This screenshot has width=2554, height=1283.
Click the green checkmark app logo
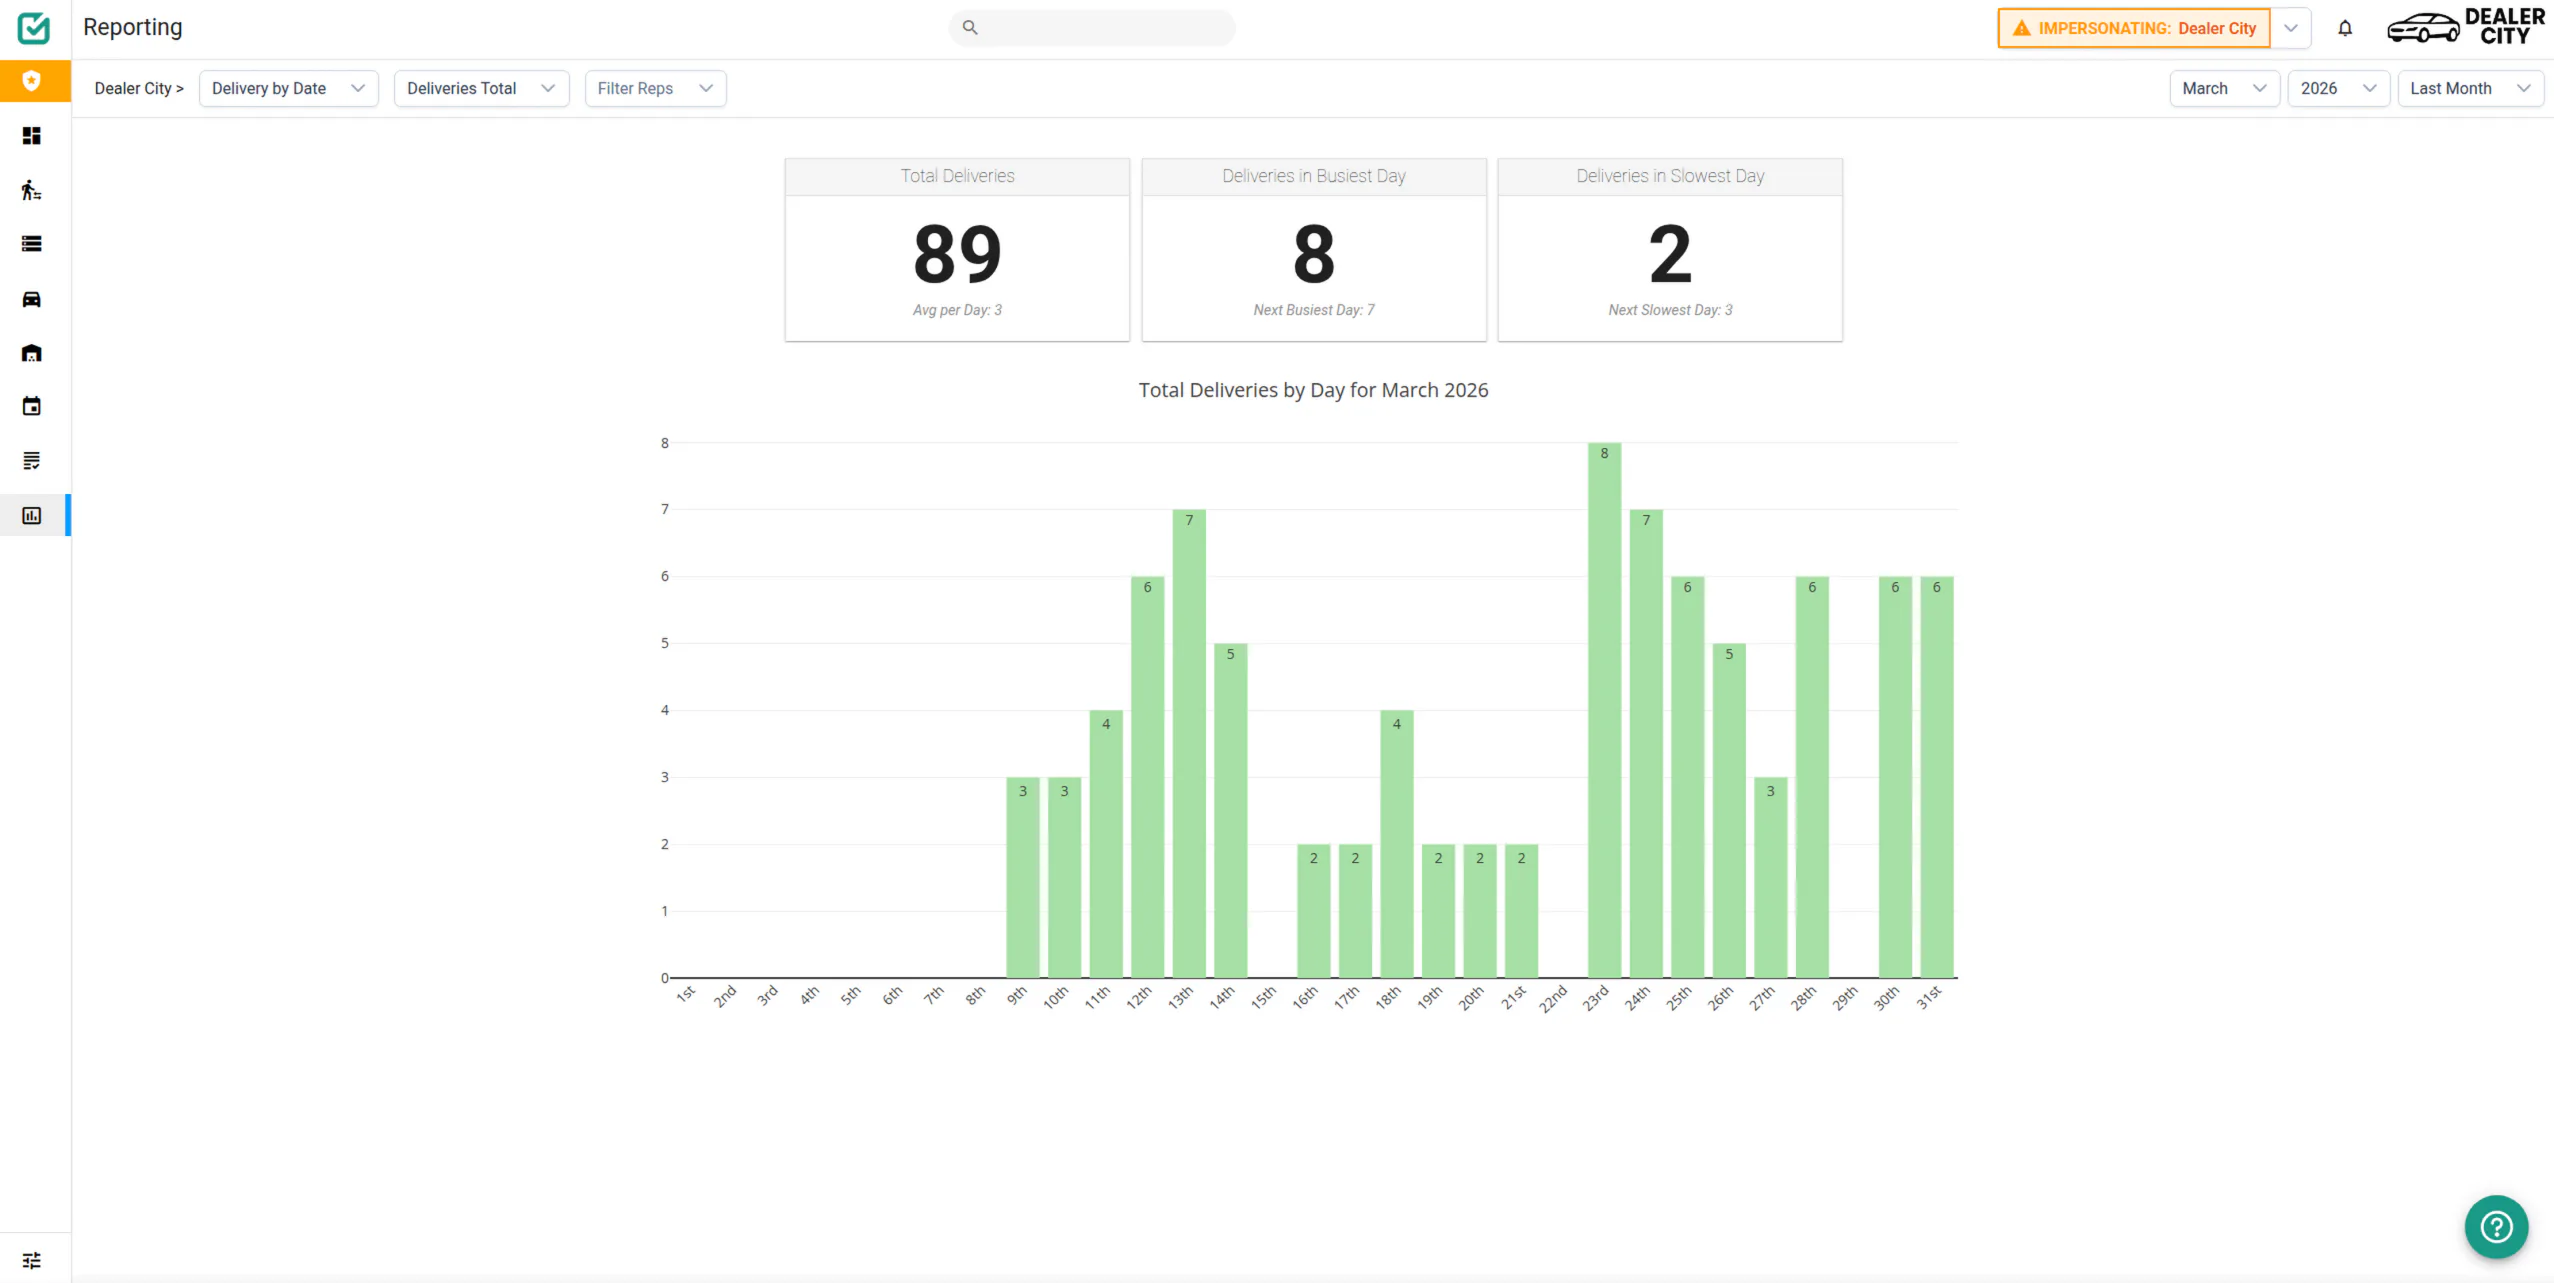click(34, 28)
